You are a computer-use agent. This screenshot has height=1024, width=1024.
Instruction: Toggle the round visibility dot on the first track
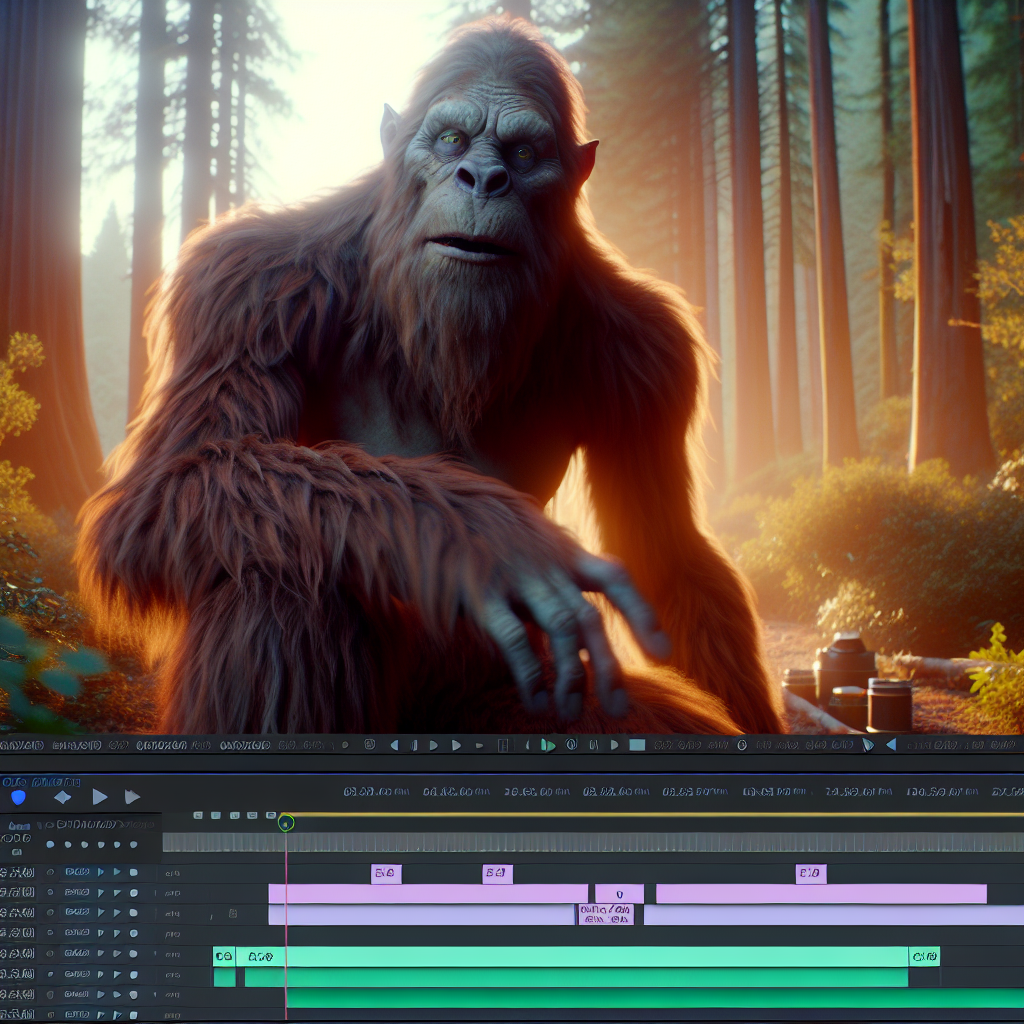coord(49,873)
